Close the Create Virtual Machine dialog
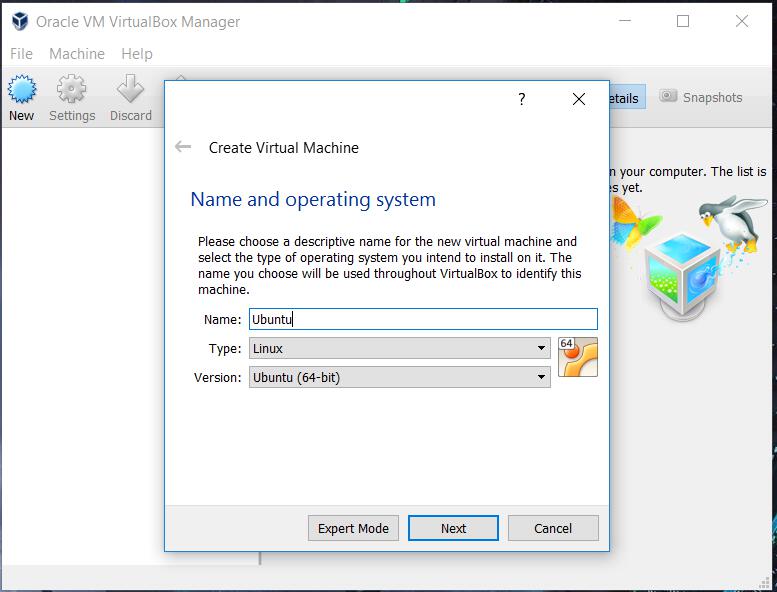 579,99
